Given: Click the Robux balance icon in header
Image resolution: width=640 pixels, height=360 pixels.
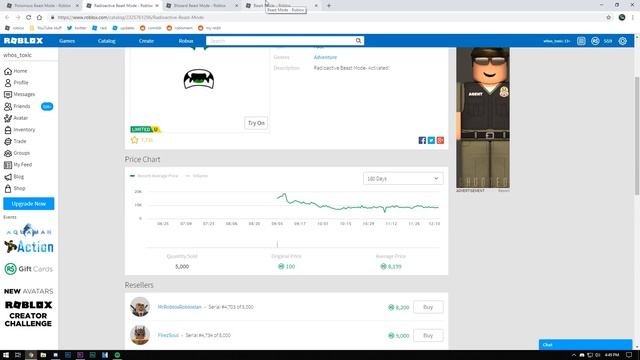Looking at the screenshot, I should pos(595,41).
